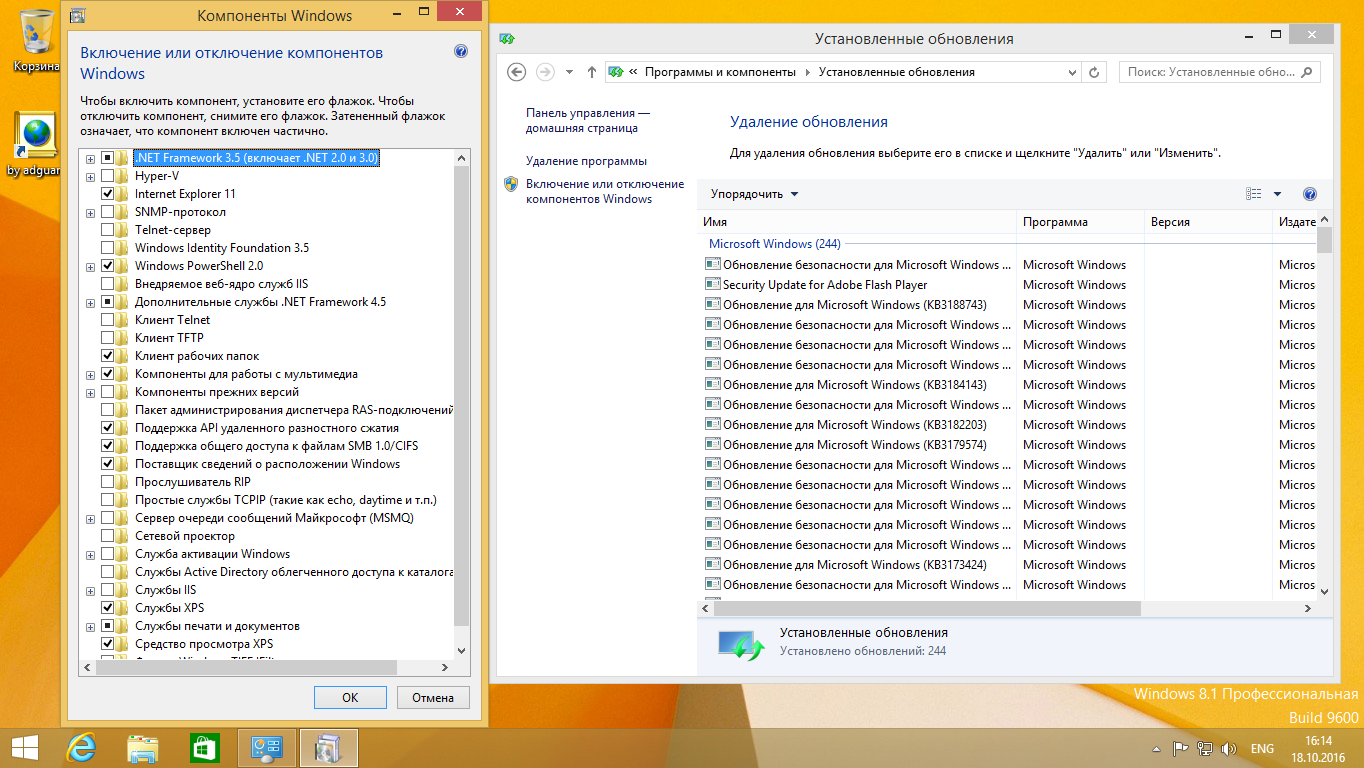Open the Упорядочить dropdown menu
Image resolution: width=1364 pixels, height=768 pixels.
(755, 194)
